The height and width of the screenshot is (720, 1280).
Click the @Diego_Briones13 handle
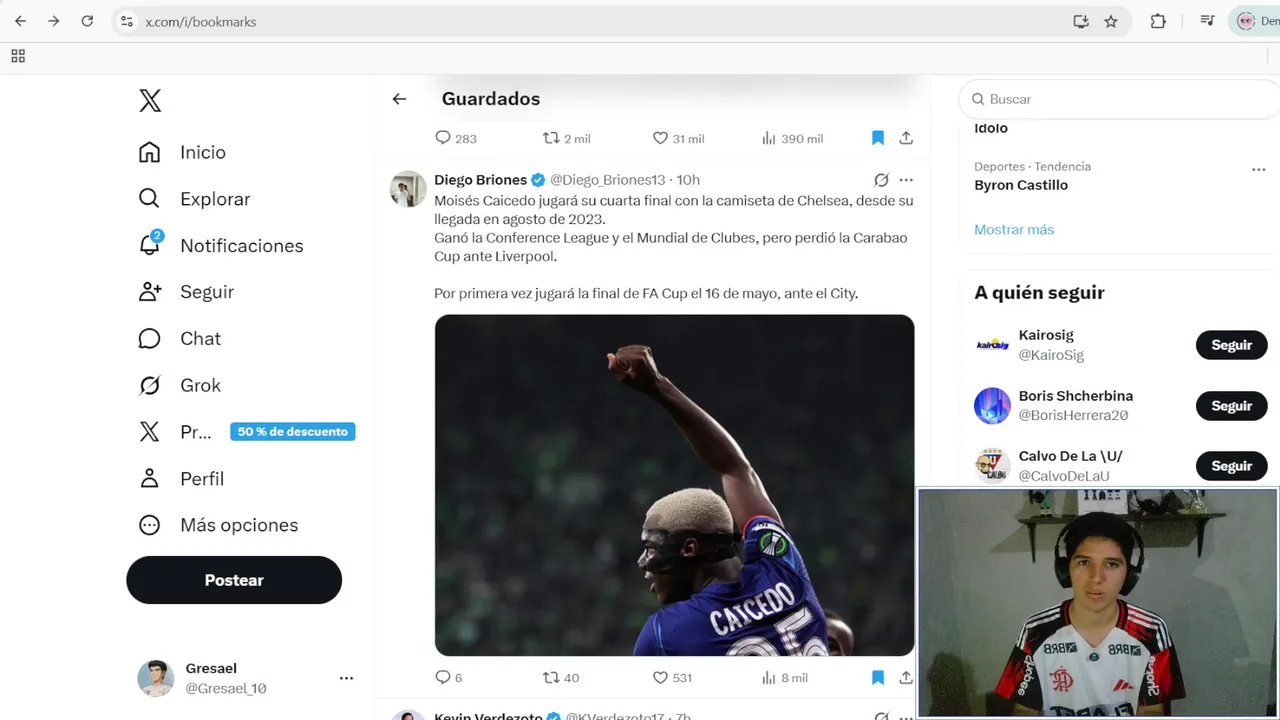pyautogui.click(x=607, y=180)
